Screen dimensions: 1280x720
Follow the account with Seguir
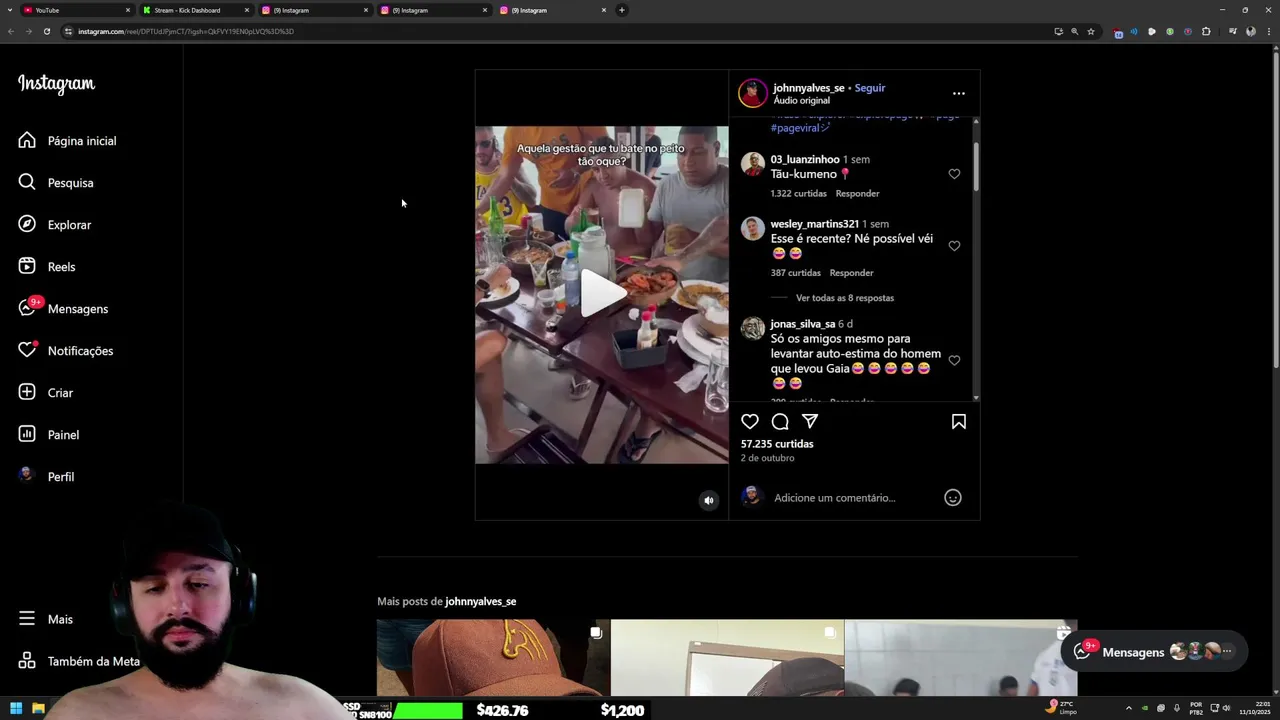[x=870, y=88]
